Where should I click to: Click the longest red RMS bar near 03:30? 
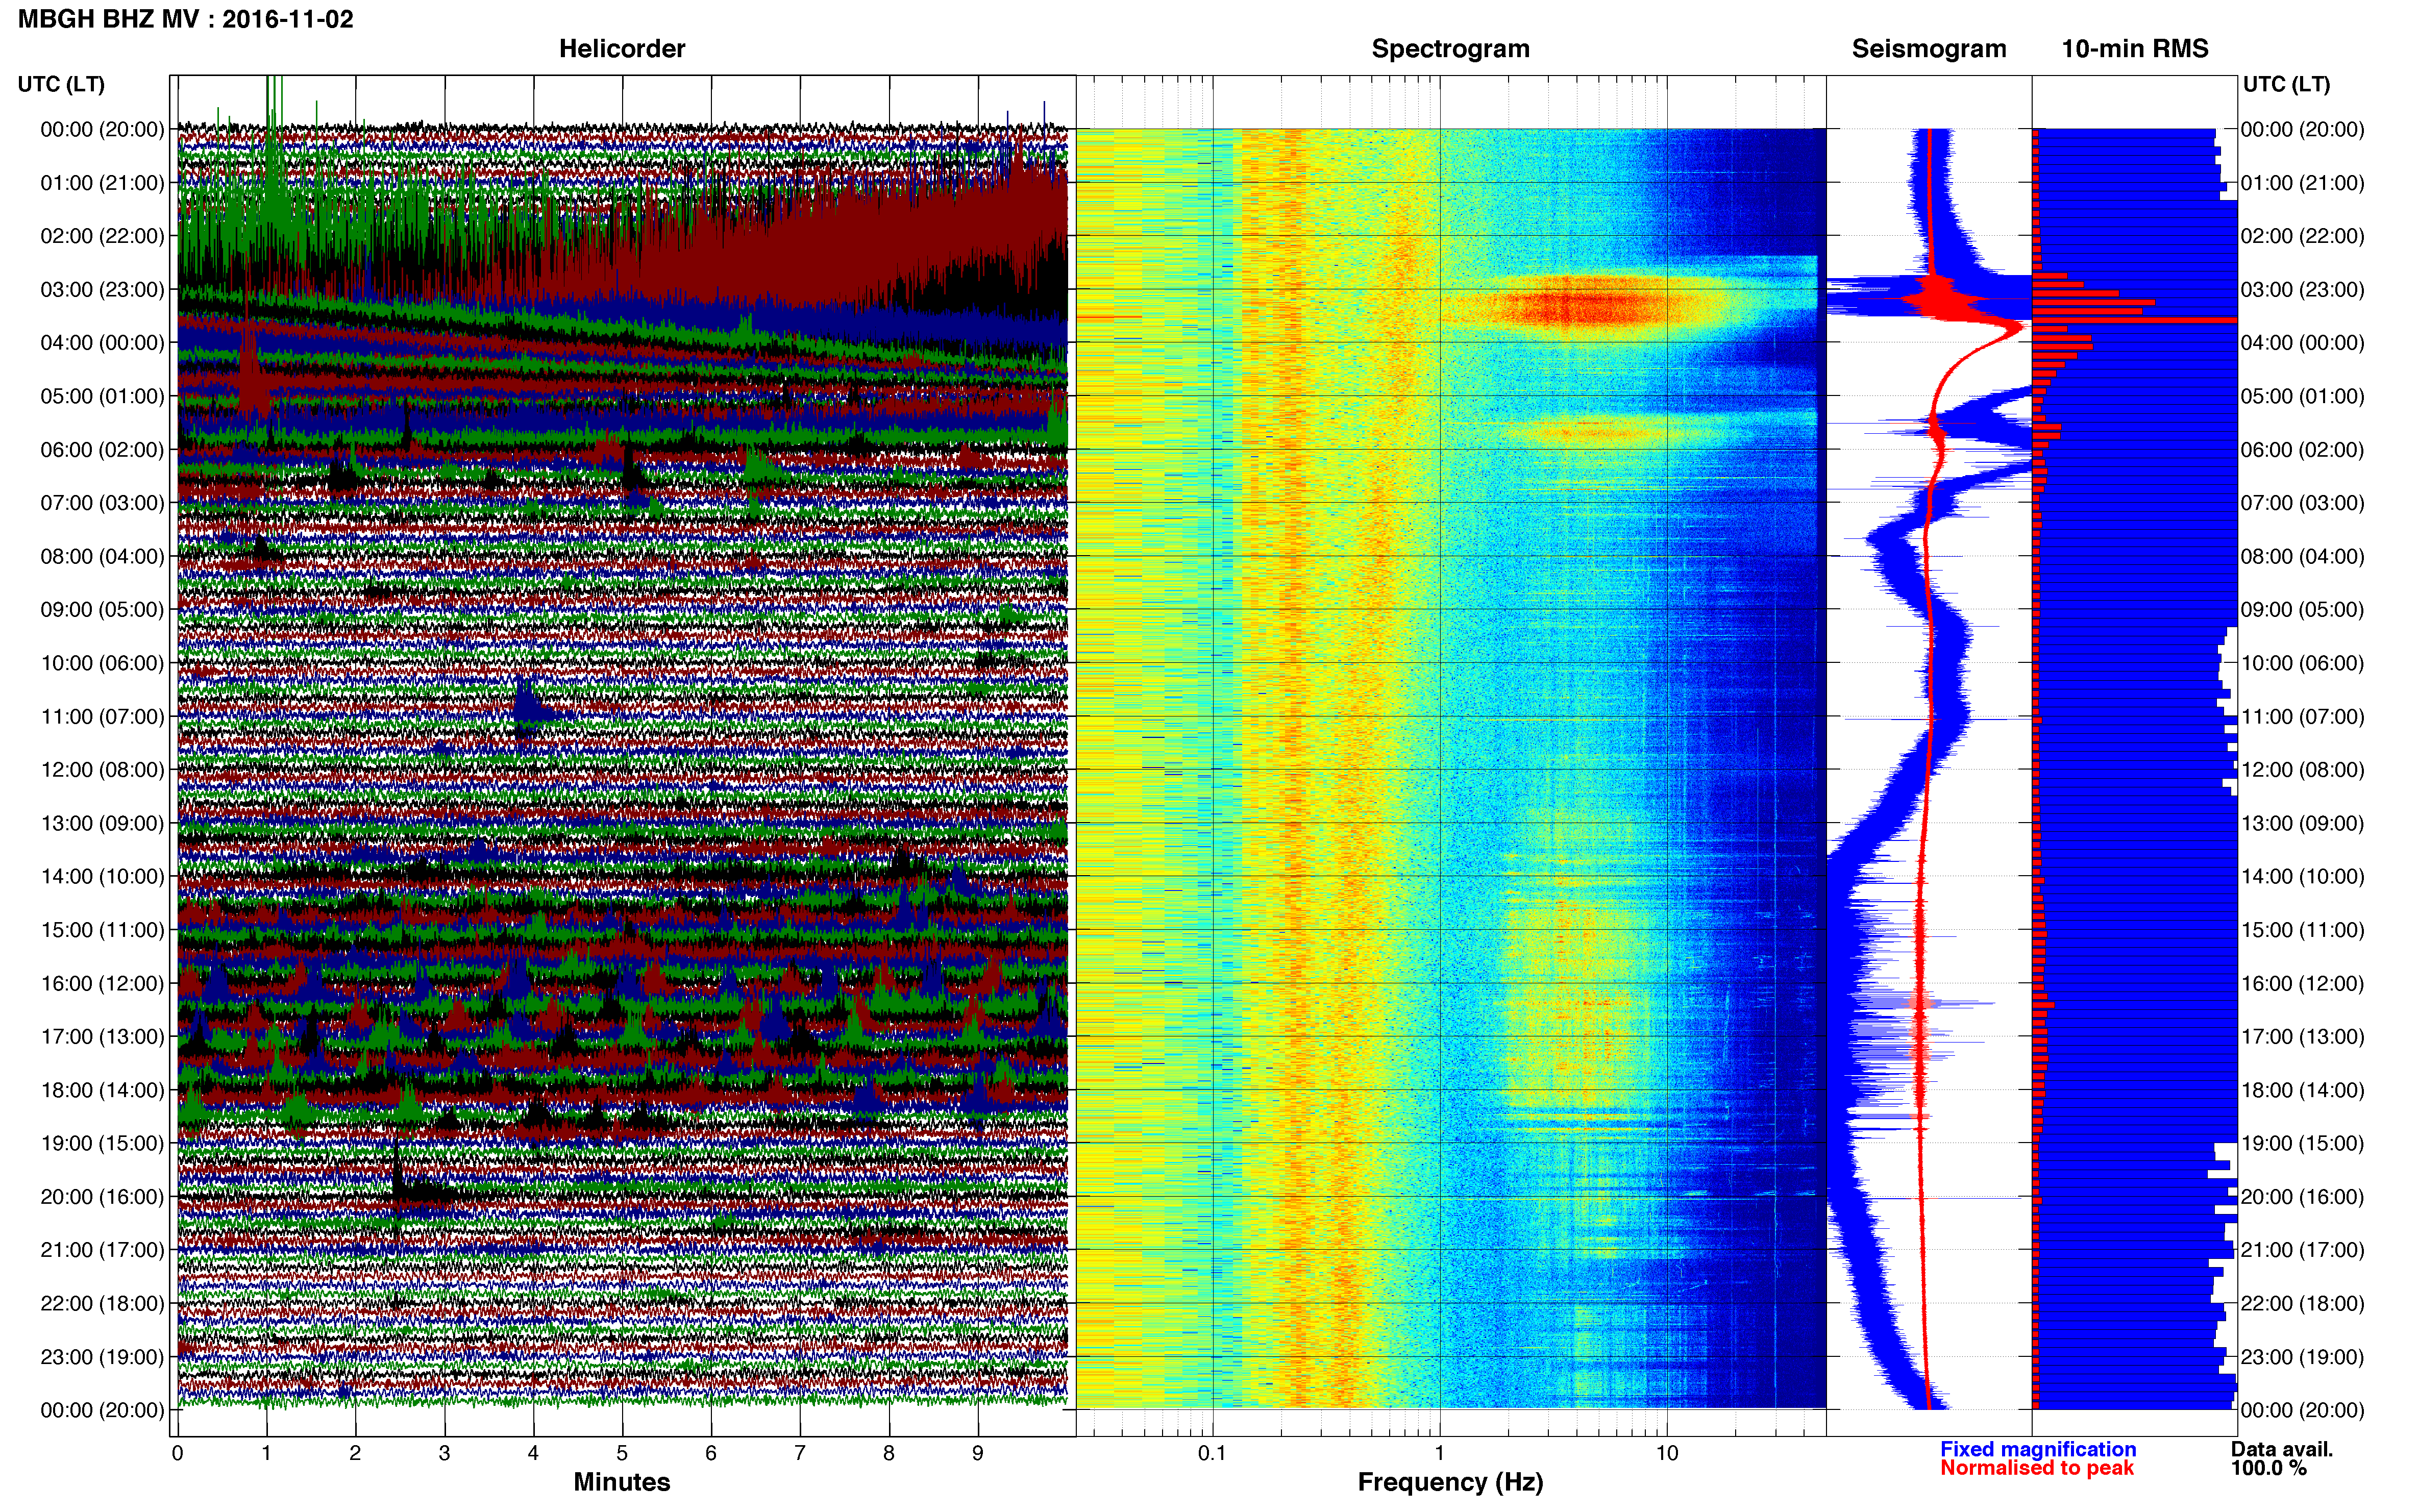2135,320
